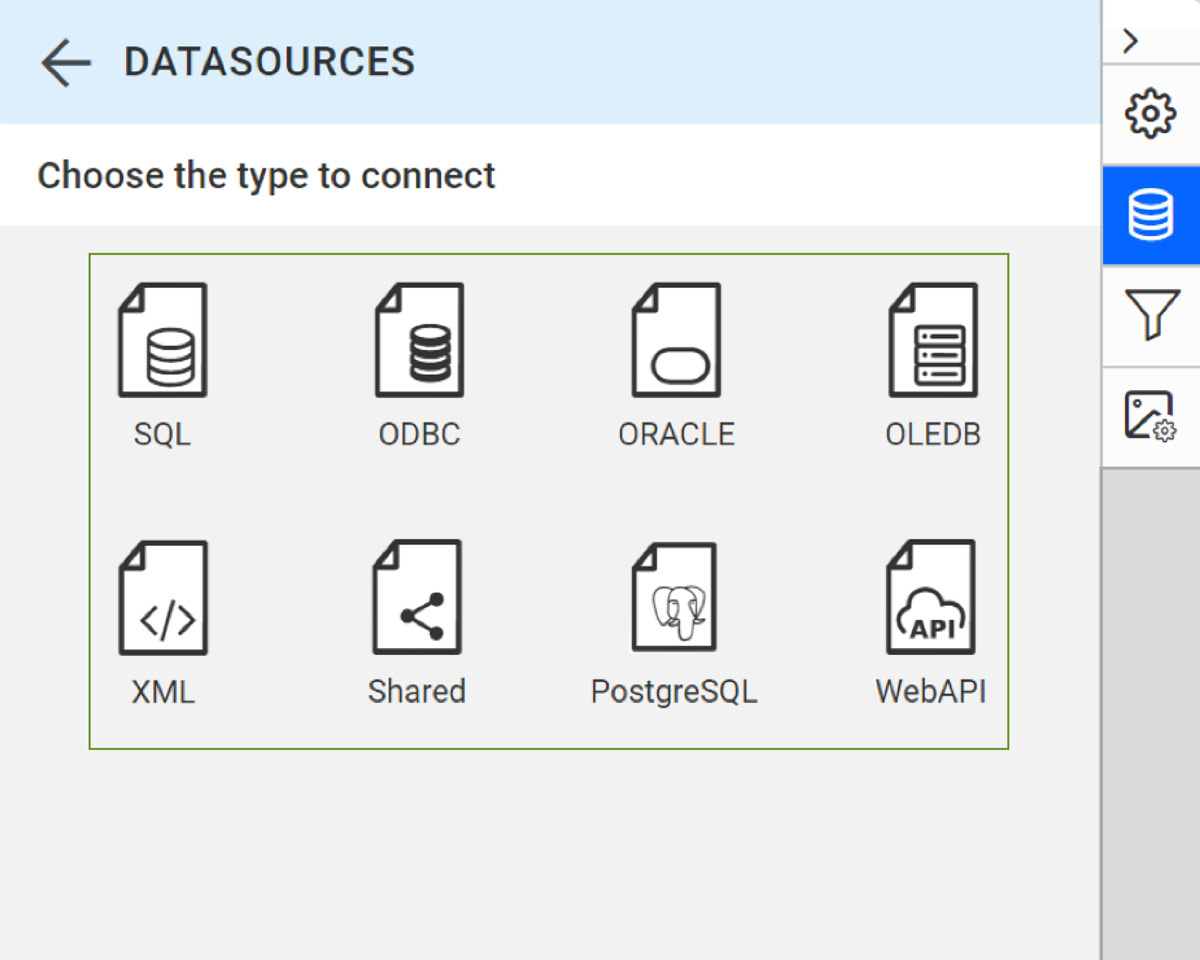Screen dimensions: 1200x960
Task: Select the Shared datasource share icon
Action: pyautogui.click(x=417, y=598)
